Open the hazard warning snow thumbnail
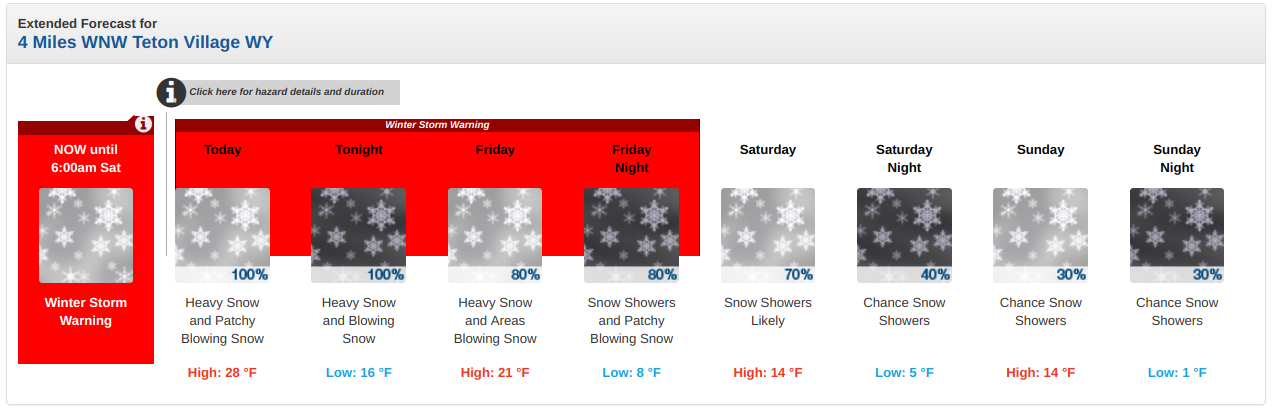This screenshot has width=1274, height=410. point(86,236)
